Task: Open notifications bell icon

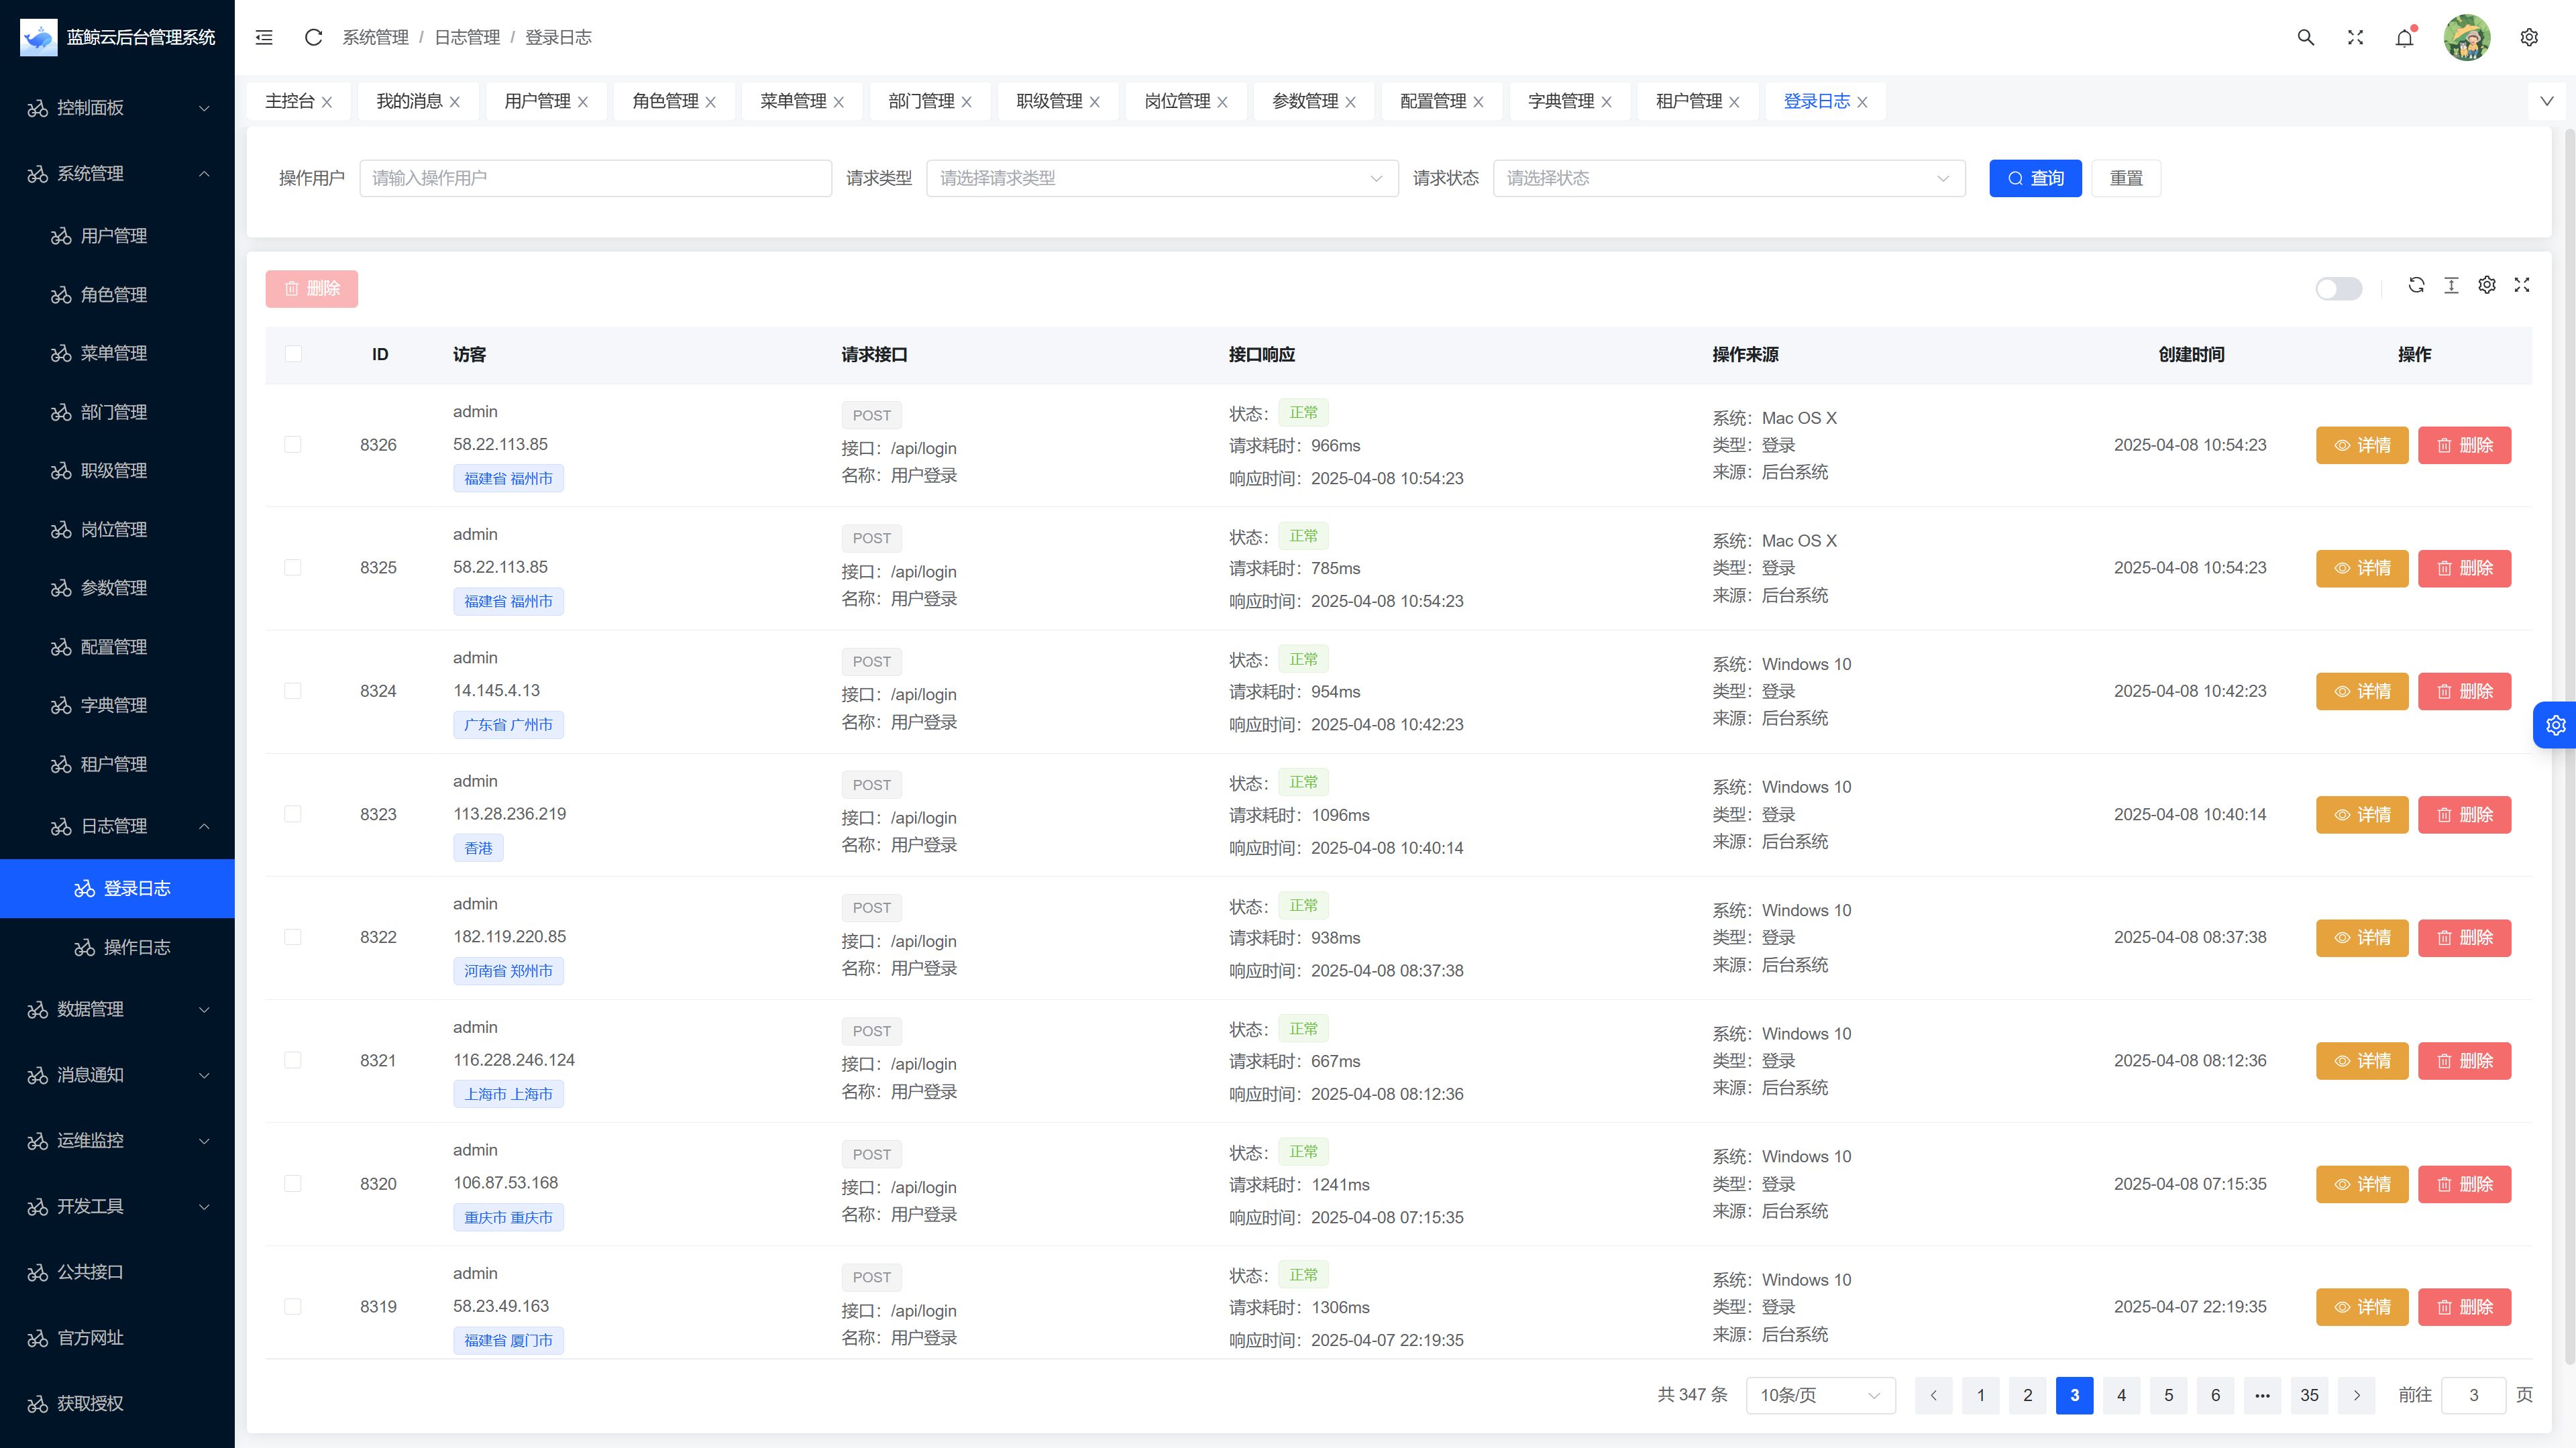Action: [2404, 38]
